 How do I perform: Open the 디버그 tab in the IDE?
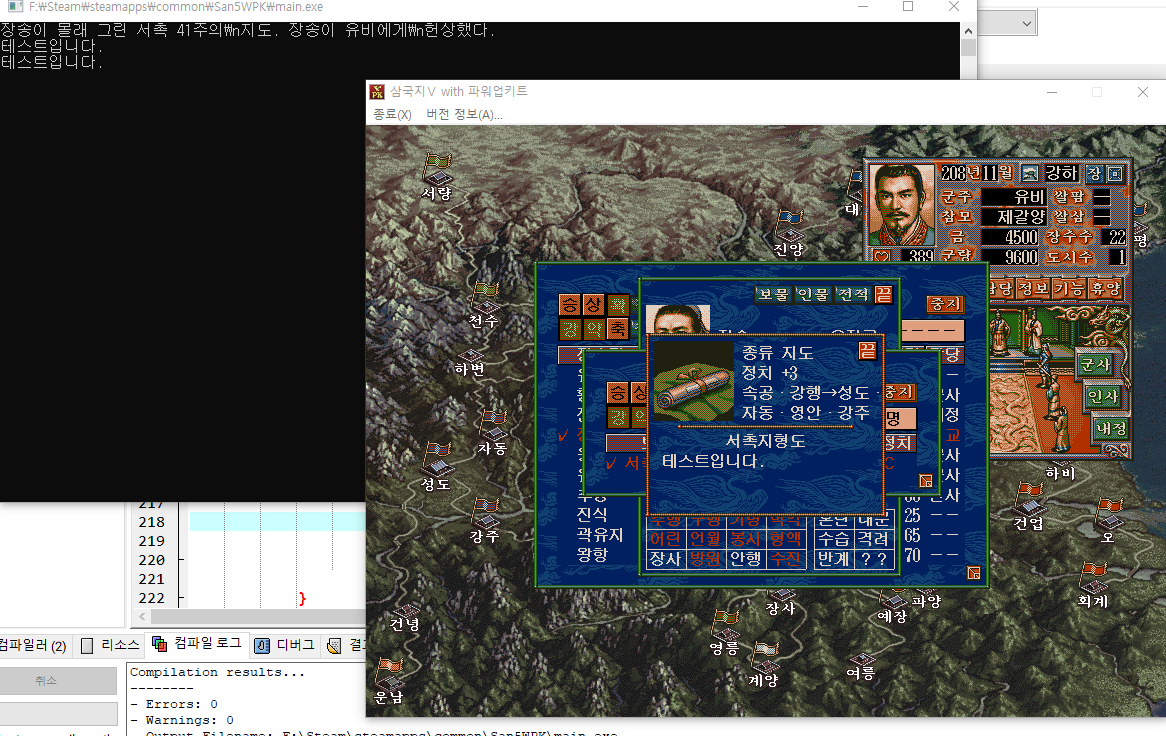click(286, 645)
